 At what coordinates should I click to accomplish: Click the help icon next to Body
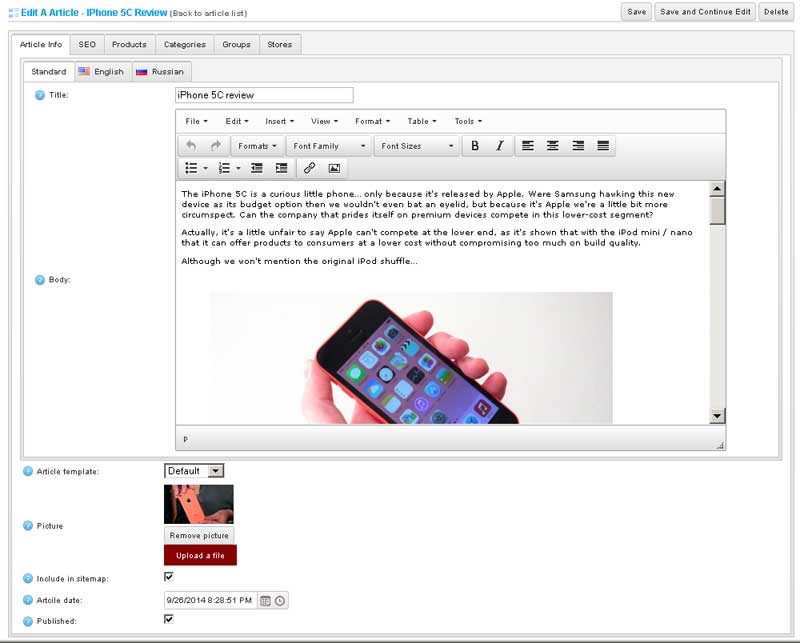pyautogui.click(x=40, y=280)
